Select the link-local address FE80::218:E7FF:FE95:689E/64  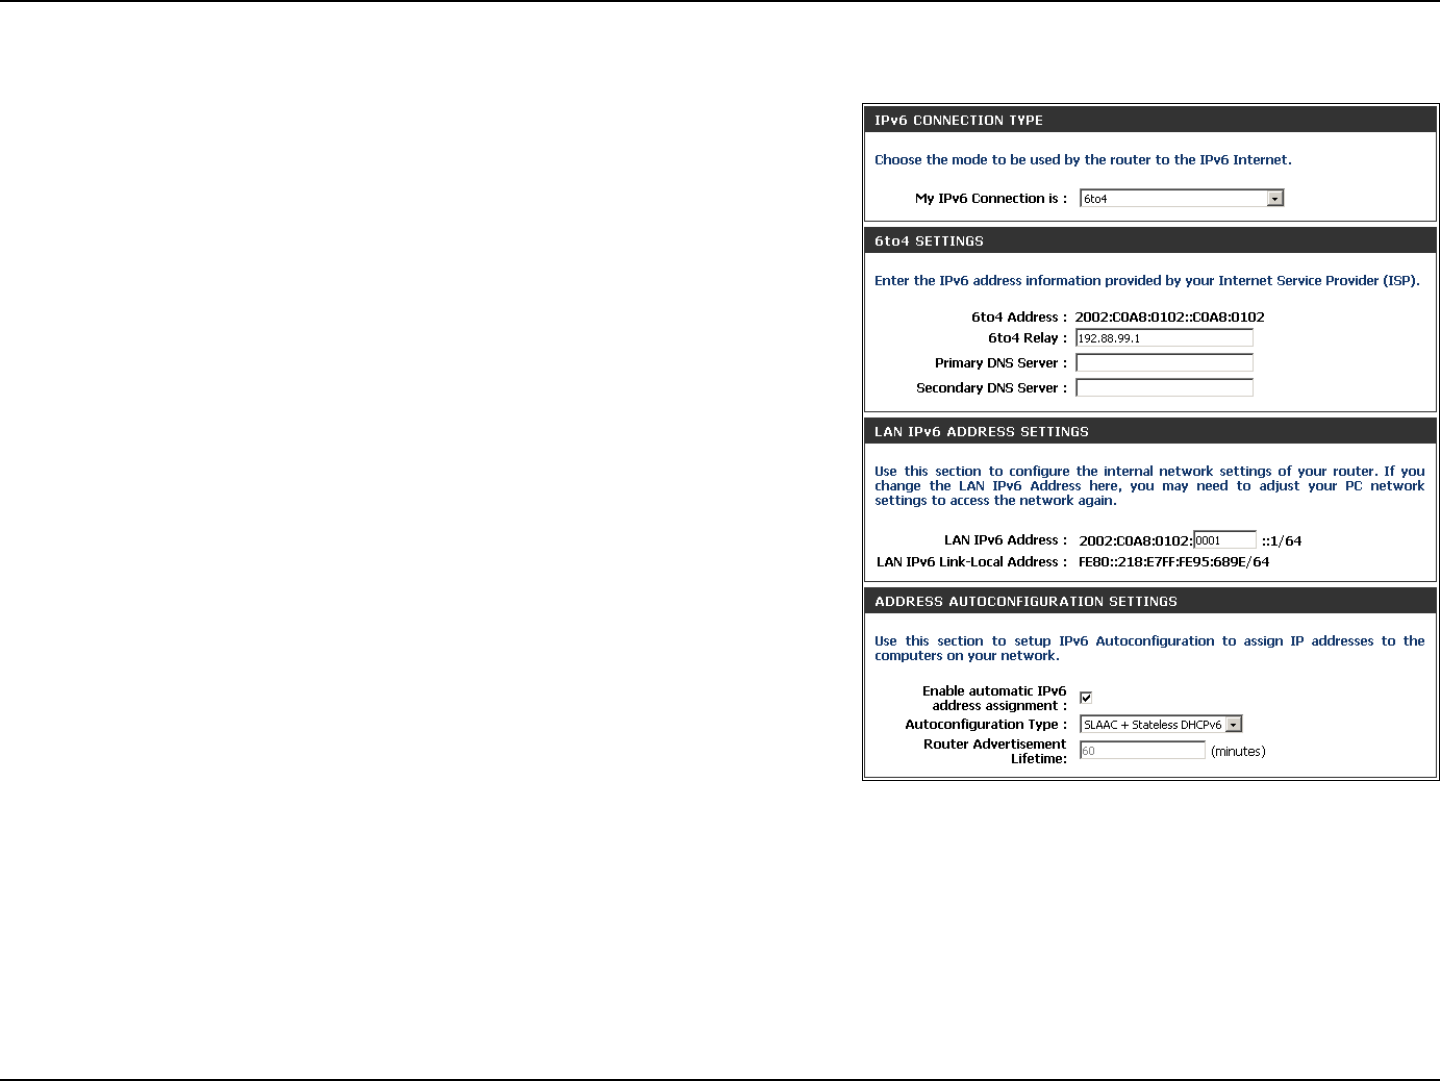coord(1174,562)
